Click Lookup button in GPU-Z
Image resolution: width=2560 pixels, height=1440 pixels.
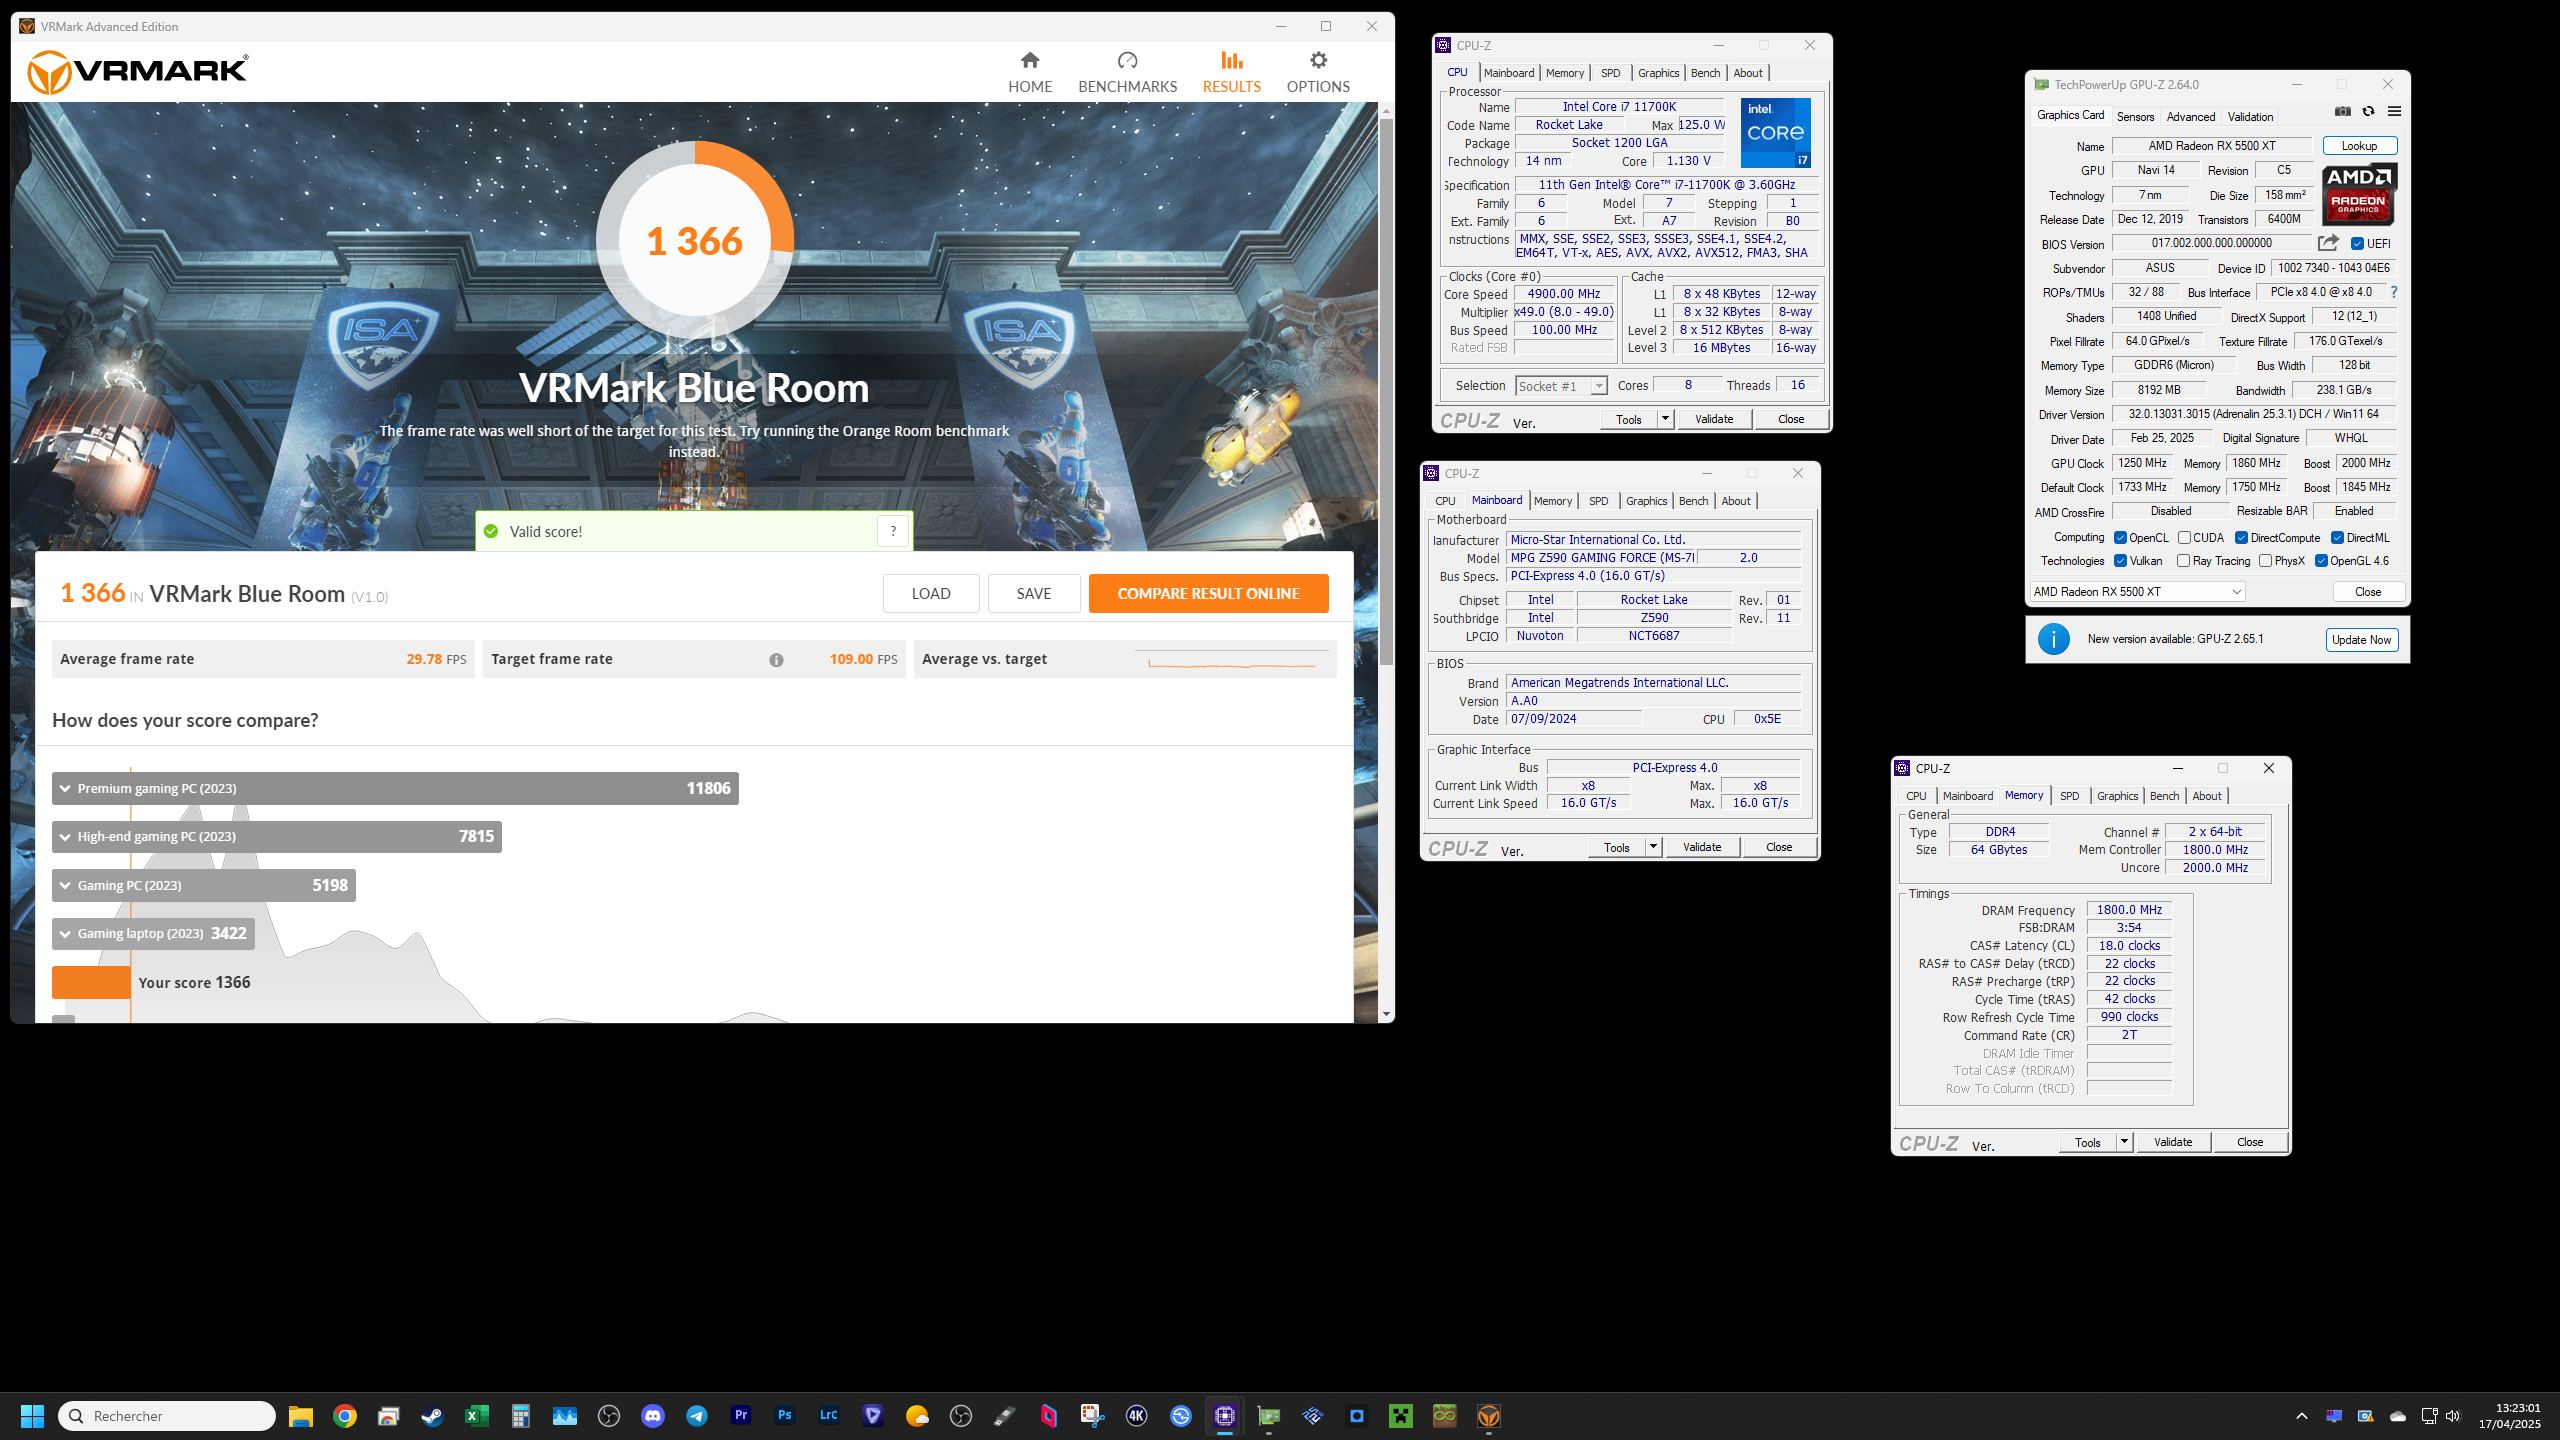click(x=2359, y=146)
